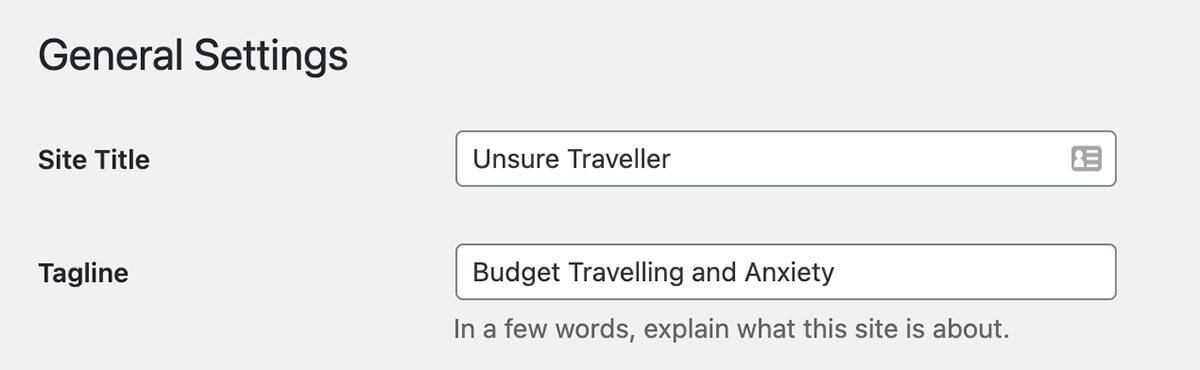Image resolution: width=1200 pixels, height=370 pixels.
Task: Focus the Tagline input field
Action: [x=786, y=272]
